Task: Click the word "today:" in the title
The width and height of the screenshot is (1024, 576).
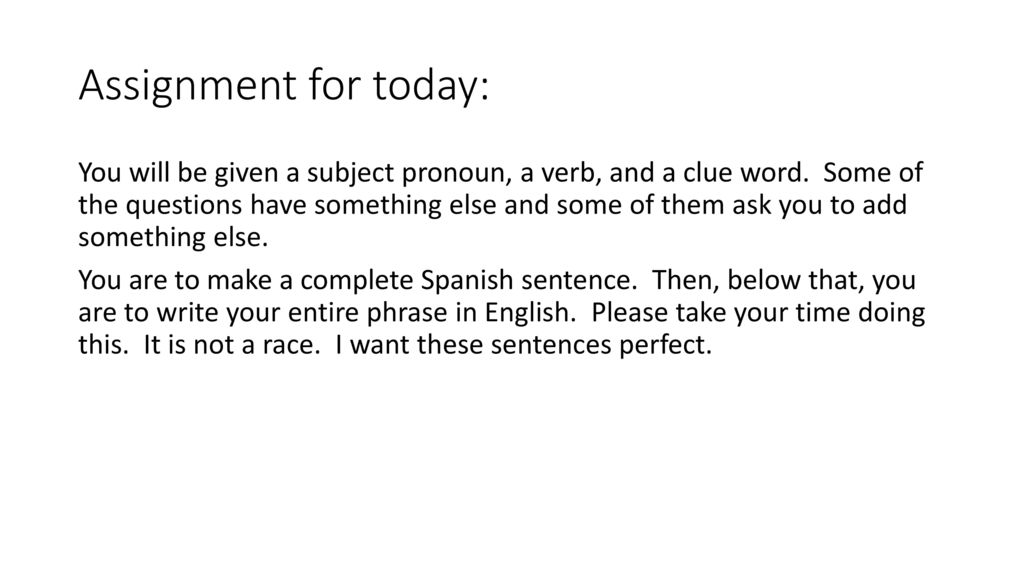Action: tap(431, 86)
